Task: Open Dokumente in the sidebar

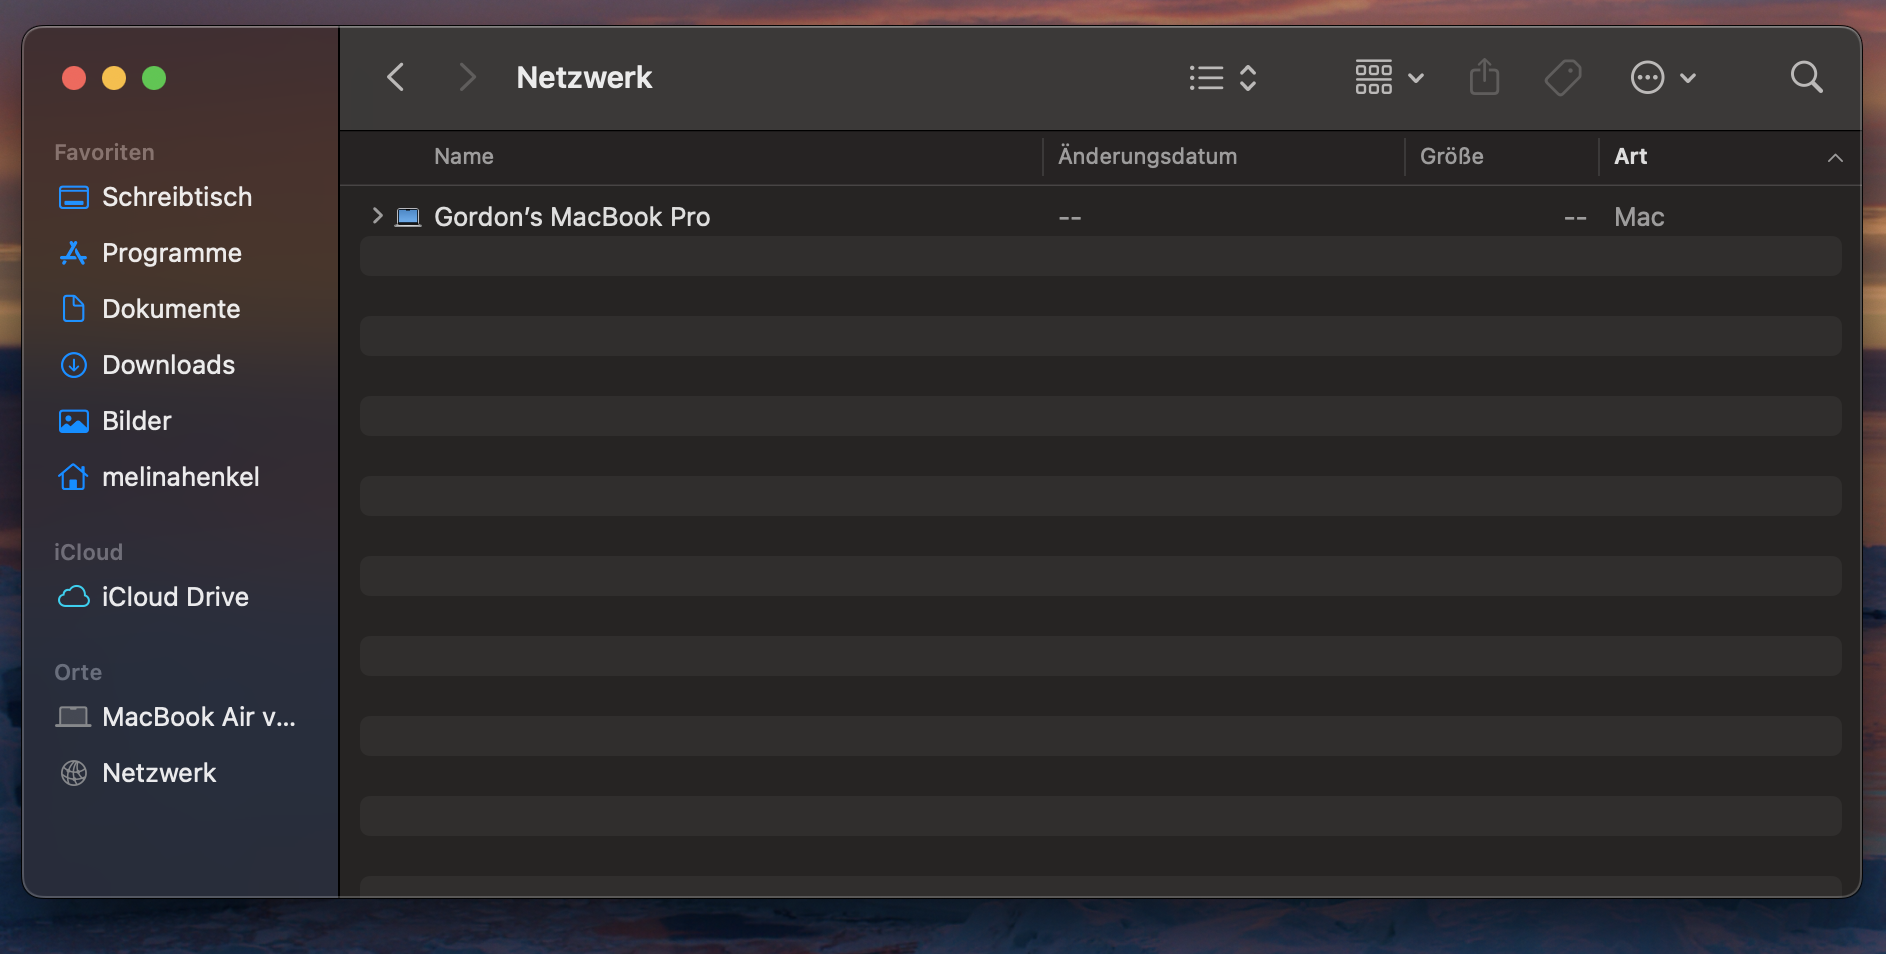Action: pyautogui.click(x=171, y=309)
